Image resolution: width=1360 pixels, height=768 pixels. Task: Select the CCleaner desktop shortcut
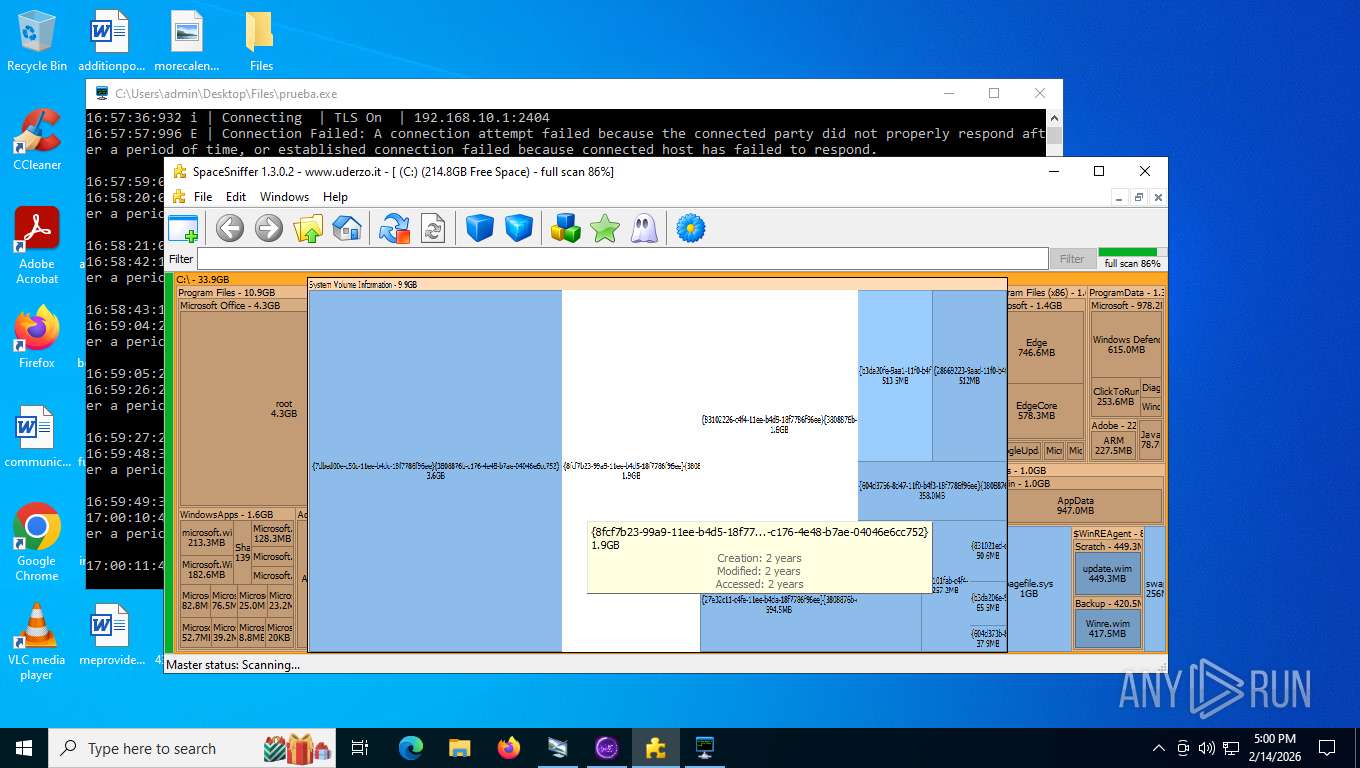click(37, 140)
